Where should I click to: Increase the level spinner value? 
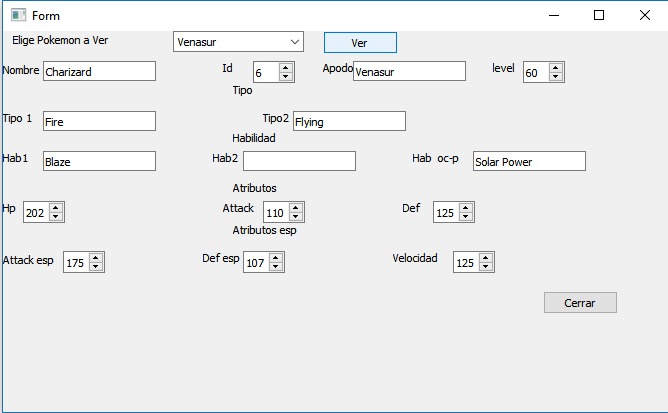556,68
